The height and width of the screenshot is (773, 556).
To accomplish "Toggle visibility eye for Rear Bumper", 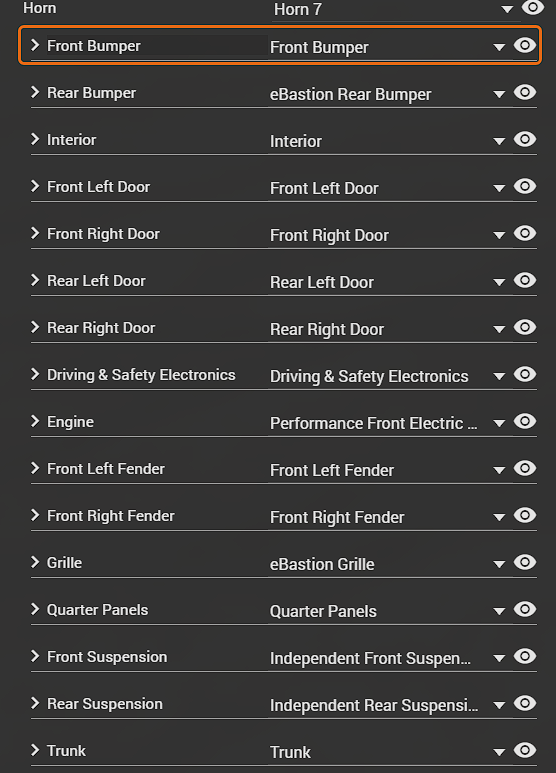I will (x=524, y=92).
